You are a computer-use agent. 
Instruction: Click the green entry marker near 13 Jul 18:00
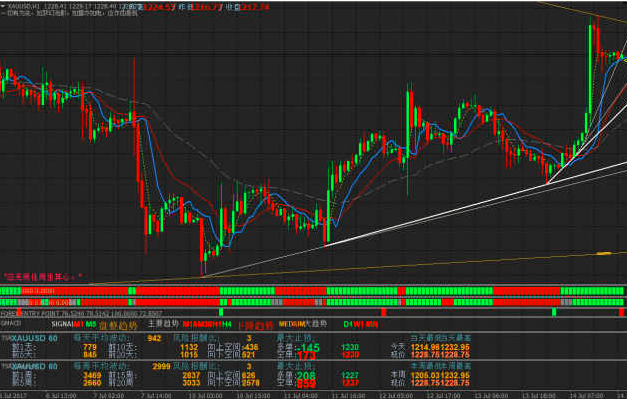pyautogui.click(x=554, y=312)
